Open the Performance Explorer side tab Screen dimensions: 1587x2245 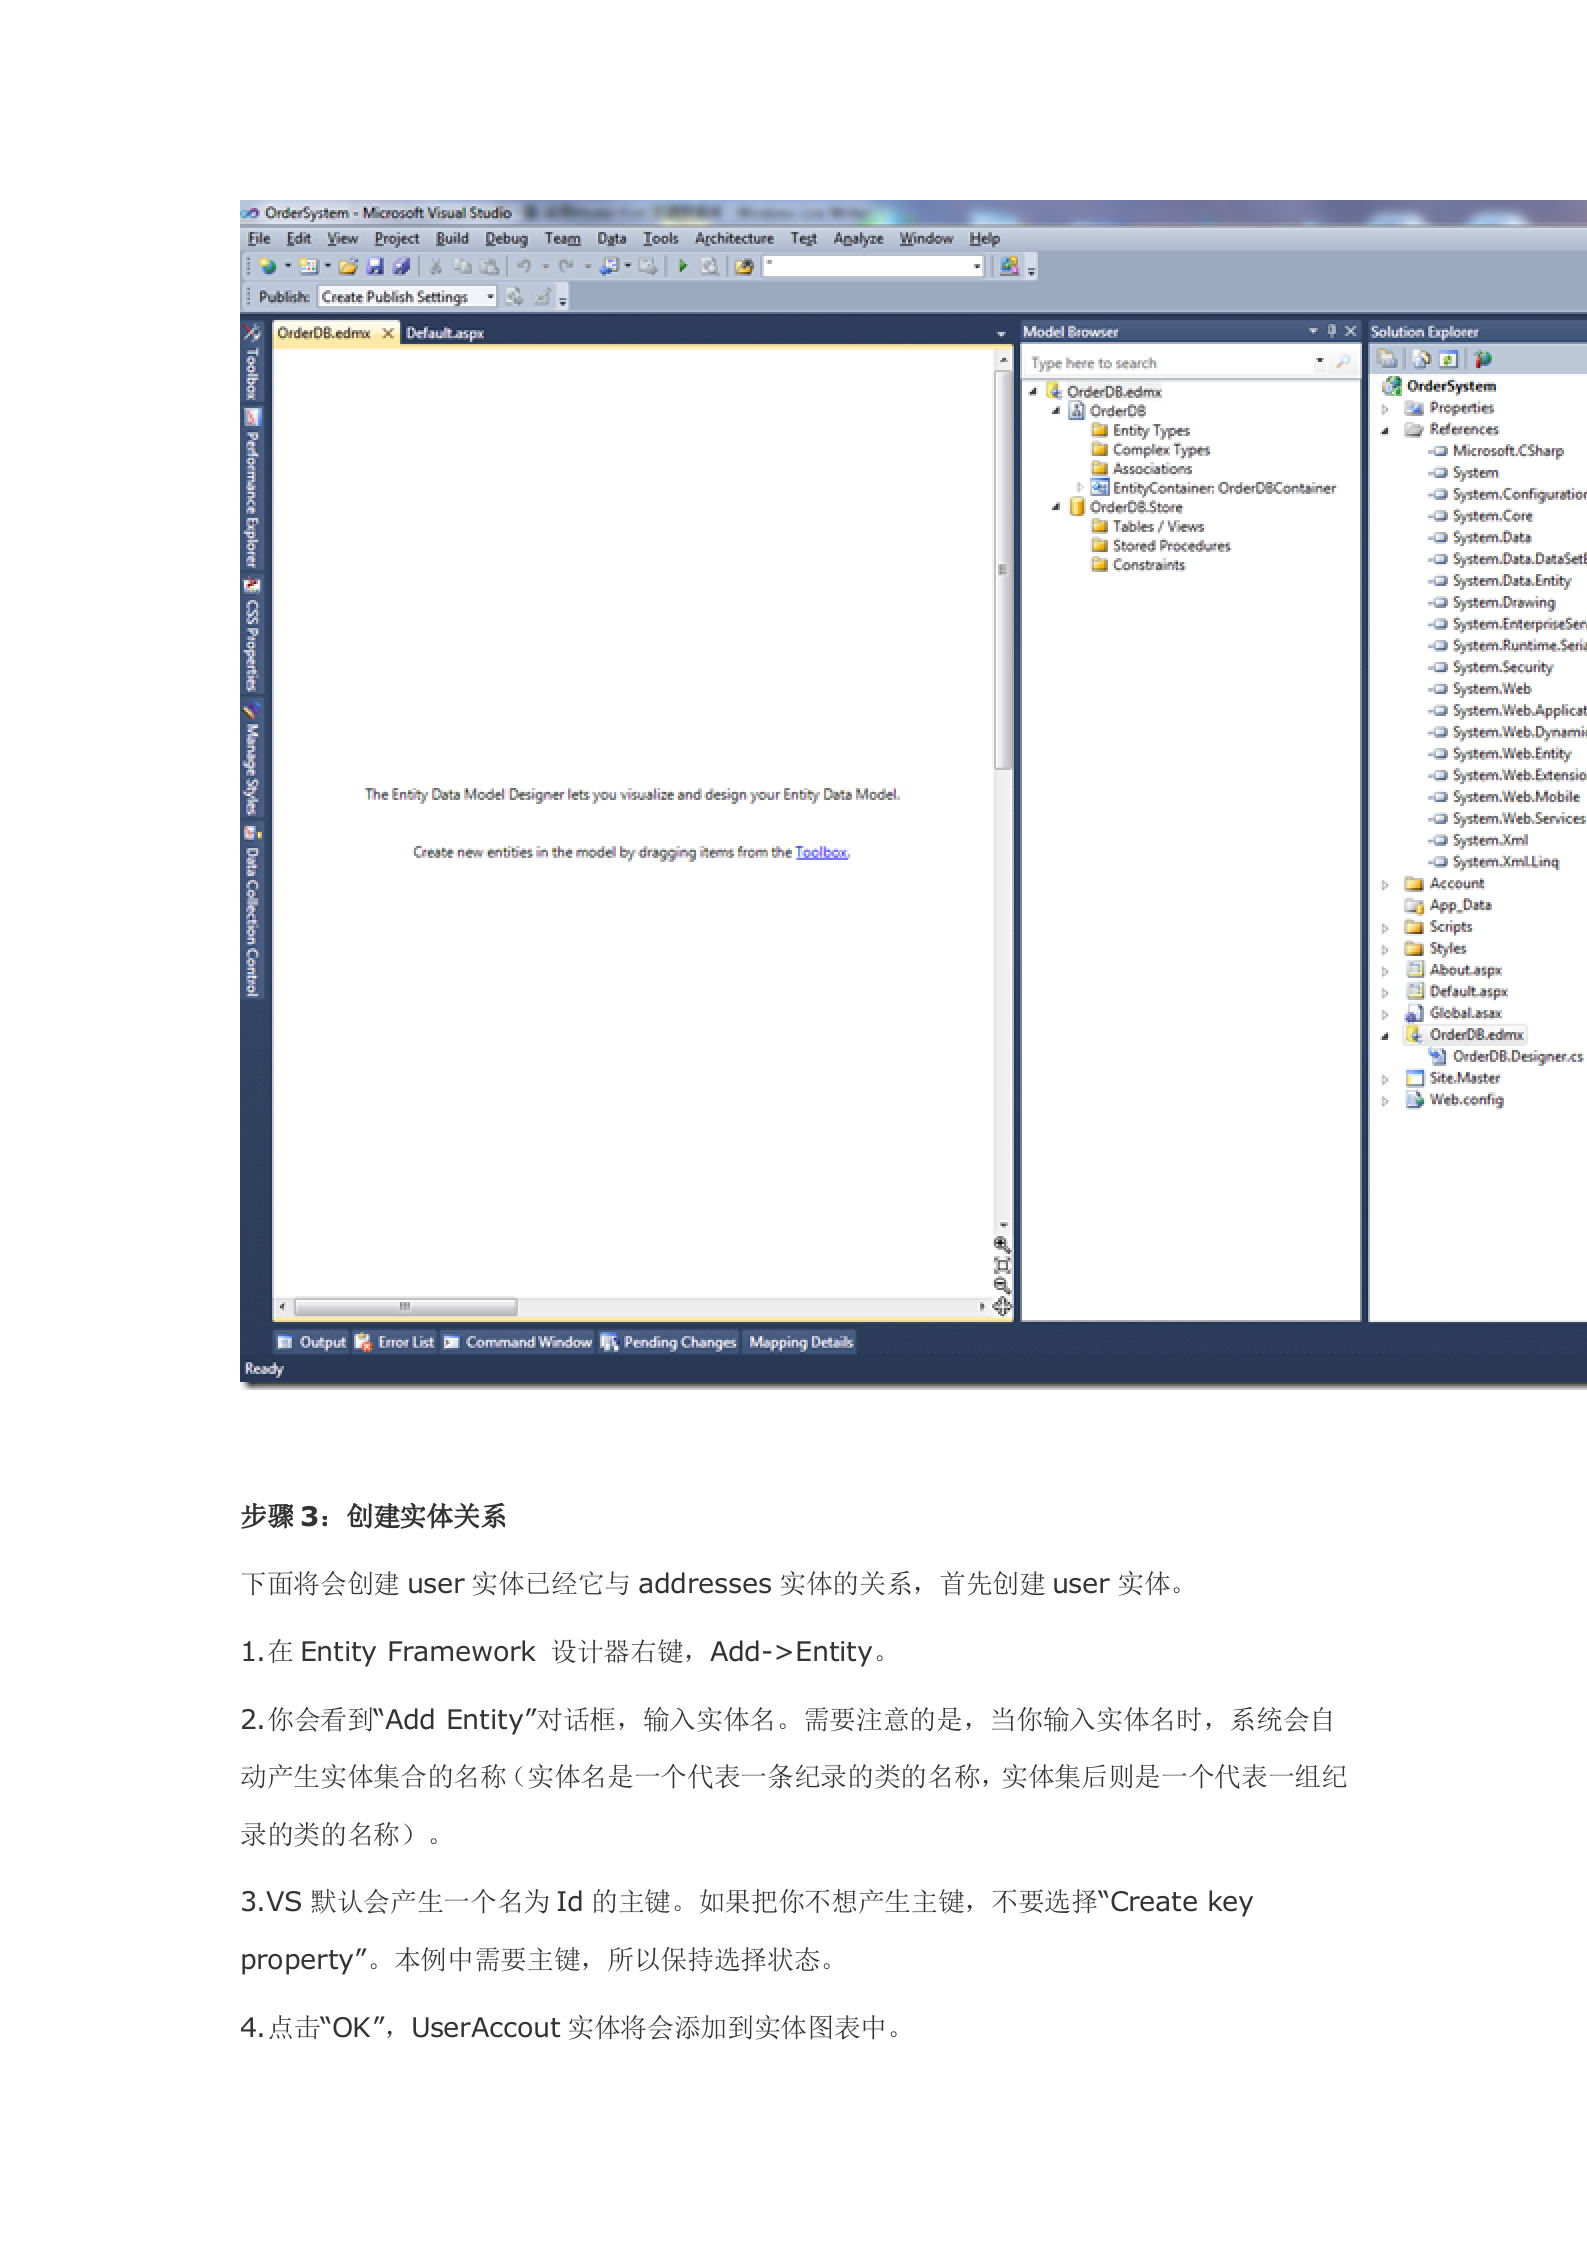252,489
